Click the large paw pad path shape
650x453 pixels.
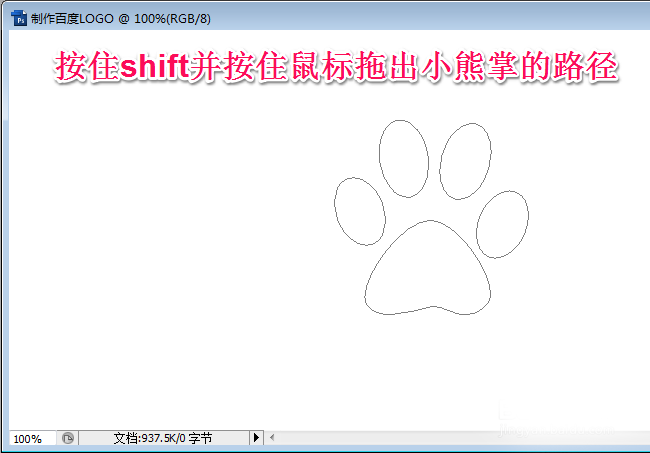pos(428,268)
